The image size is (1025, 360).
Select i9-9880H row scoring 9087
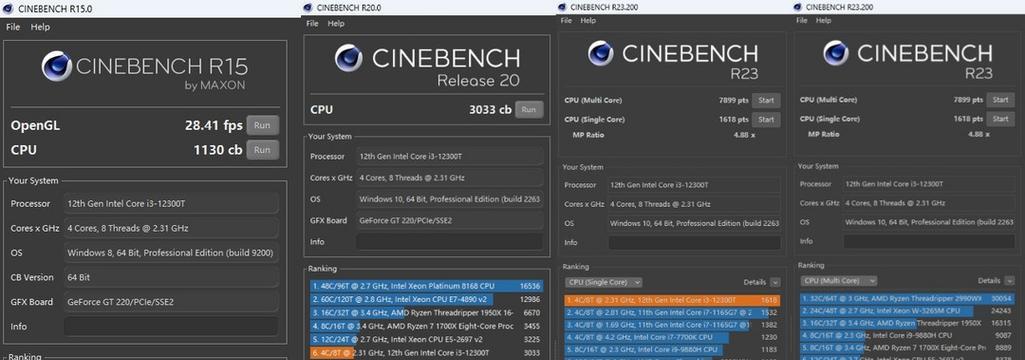907,336
